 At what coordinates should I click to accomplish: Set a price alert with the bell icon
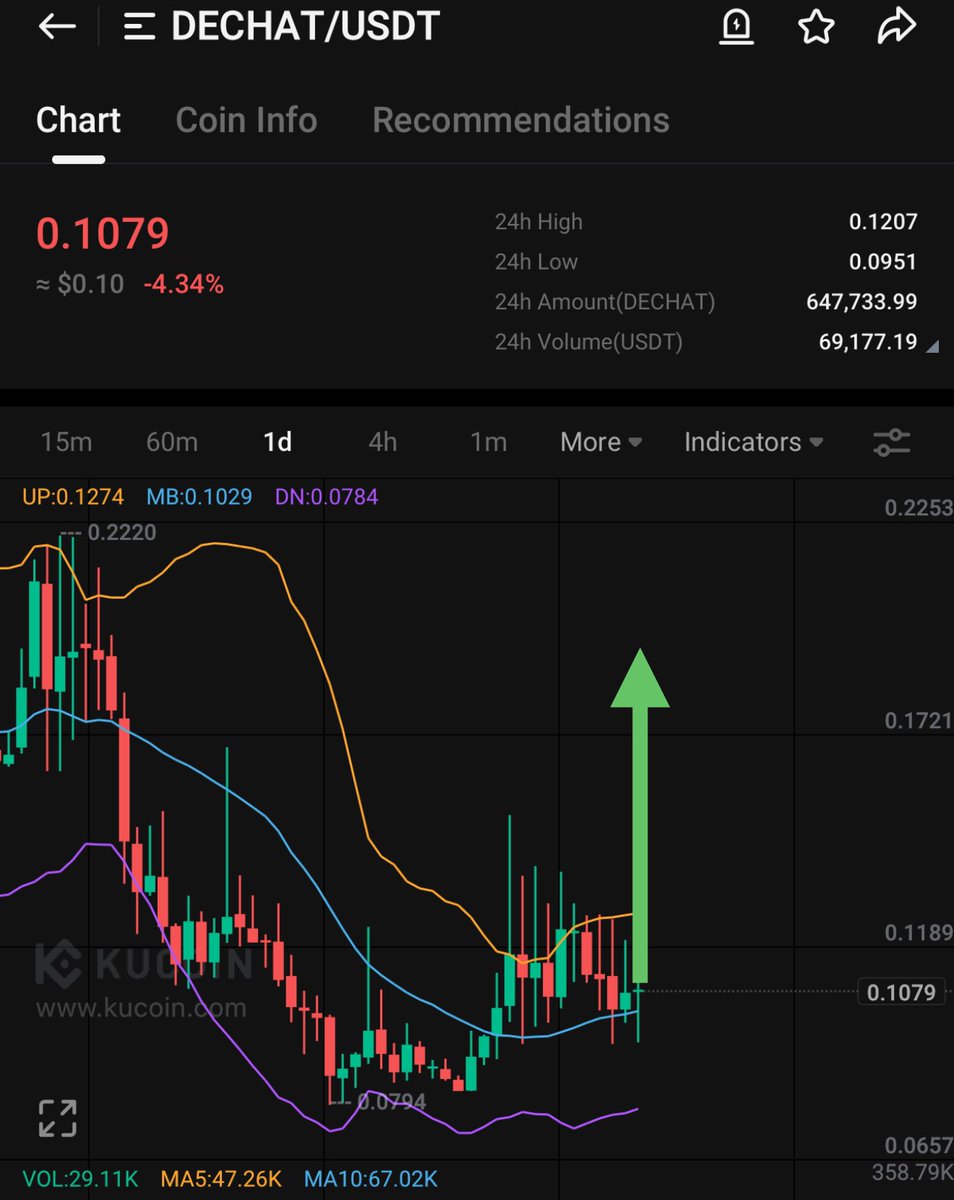[737, 27]
